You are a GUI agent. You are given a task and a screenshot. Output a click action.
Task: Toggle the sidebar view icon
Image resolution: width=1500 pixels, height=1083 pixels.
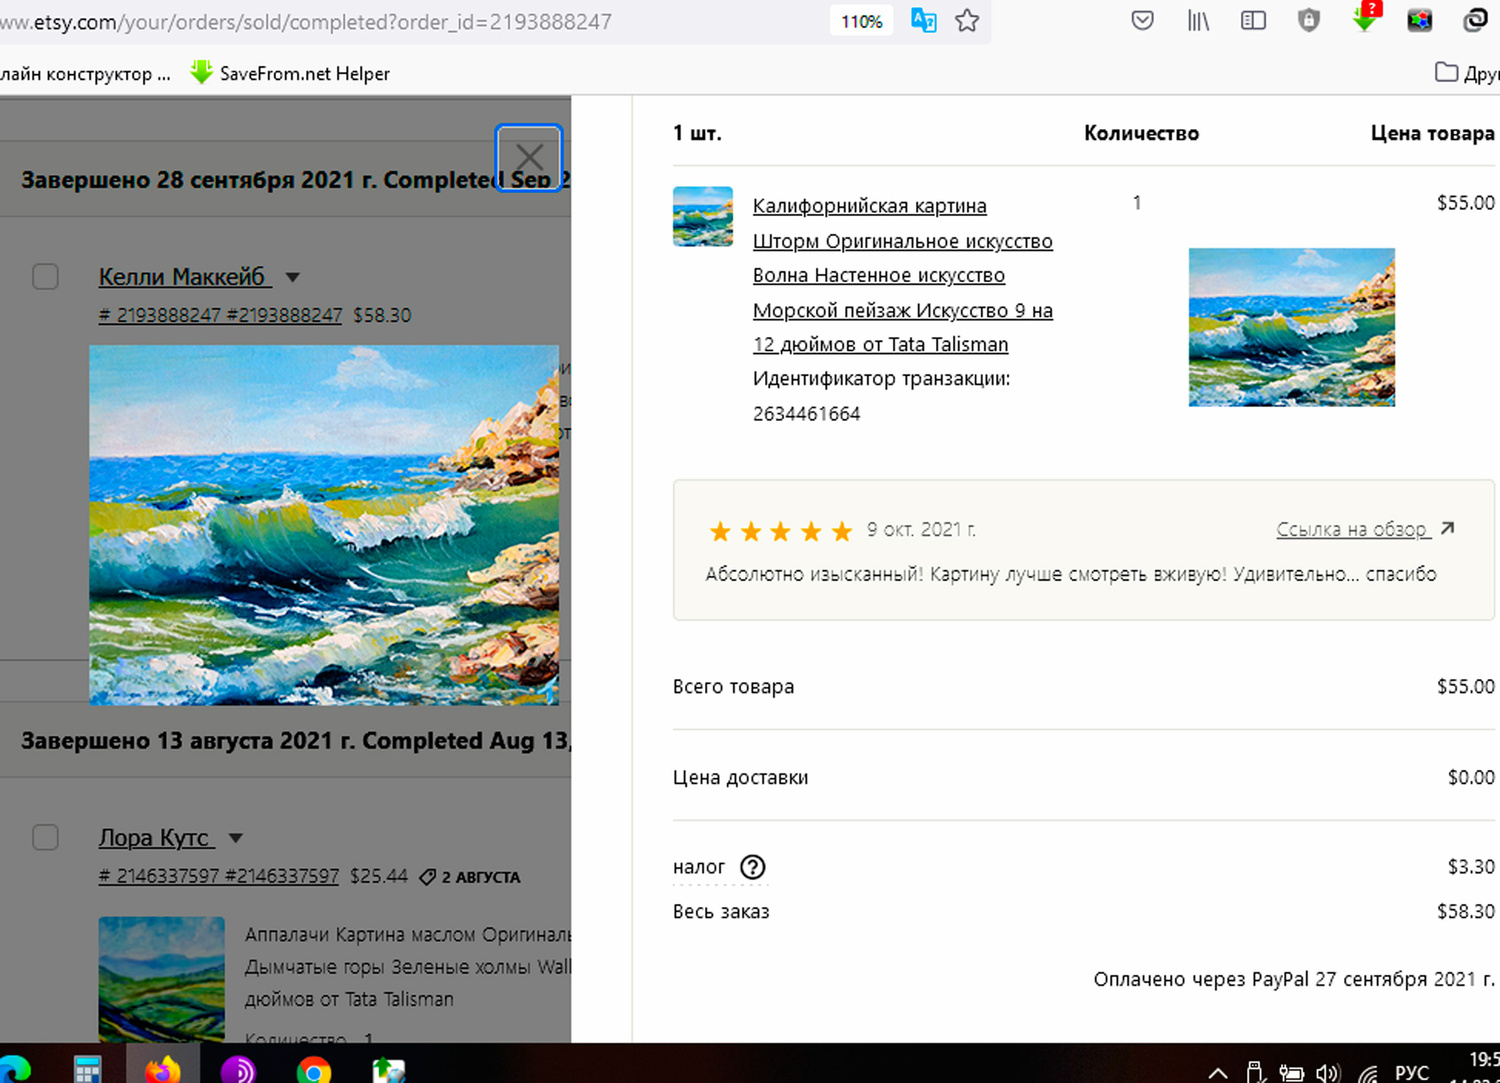pos(1253,21)
